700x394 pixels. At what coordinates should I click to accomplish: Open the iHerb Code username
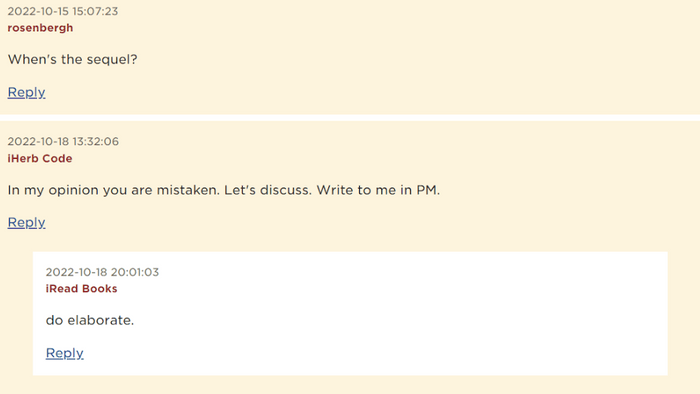click(40, 158)
